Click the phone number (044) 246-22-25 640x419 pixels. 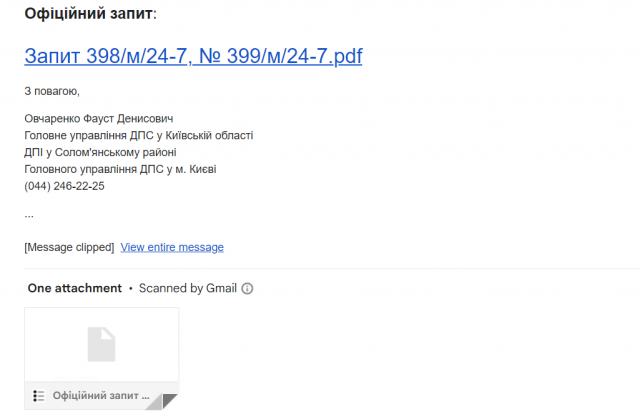point(64,186)
